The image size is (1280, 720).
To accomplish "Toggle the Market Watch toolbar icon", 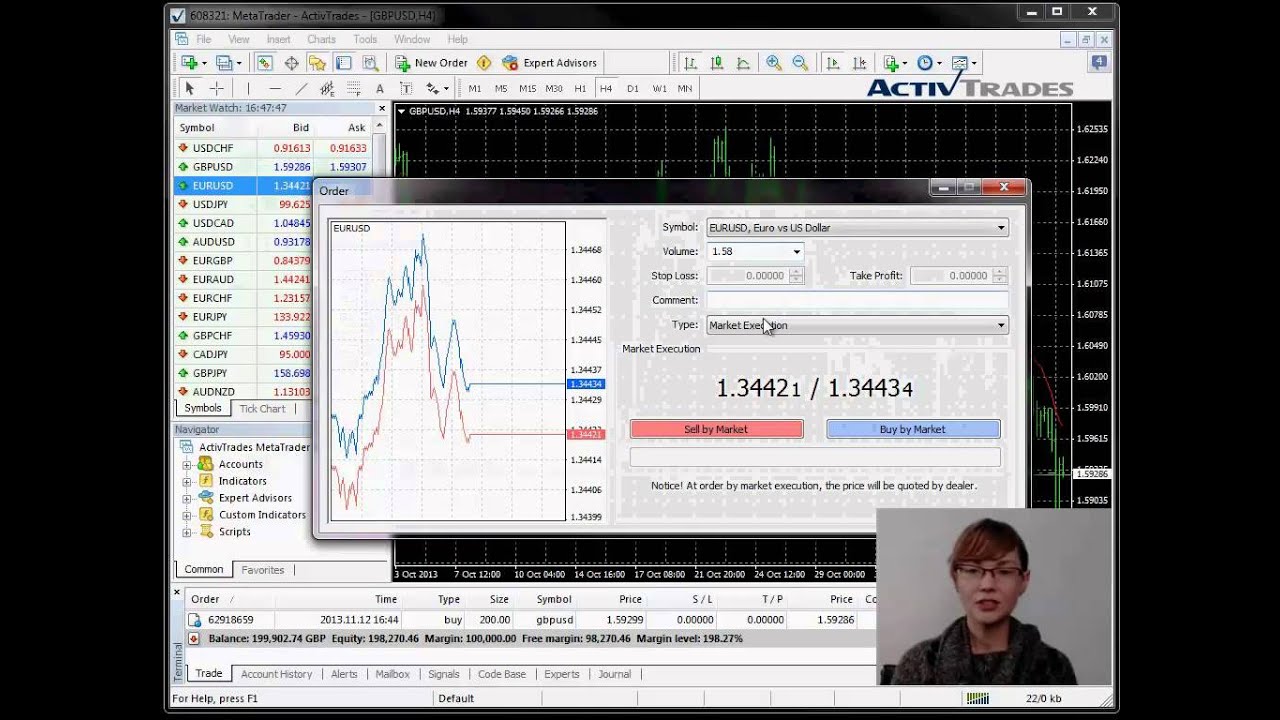I will coord(265,63).
